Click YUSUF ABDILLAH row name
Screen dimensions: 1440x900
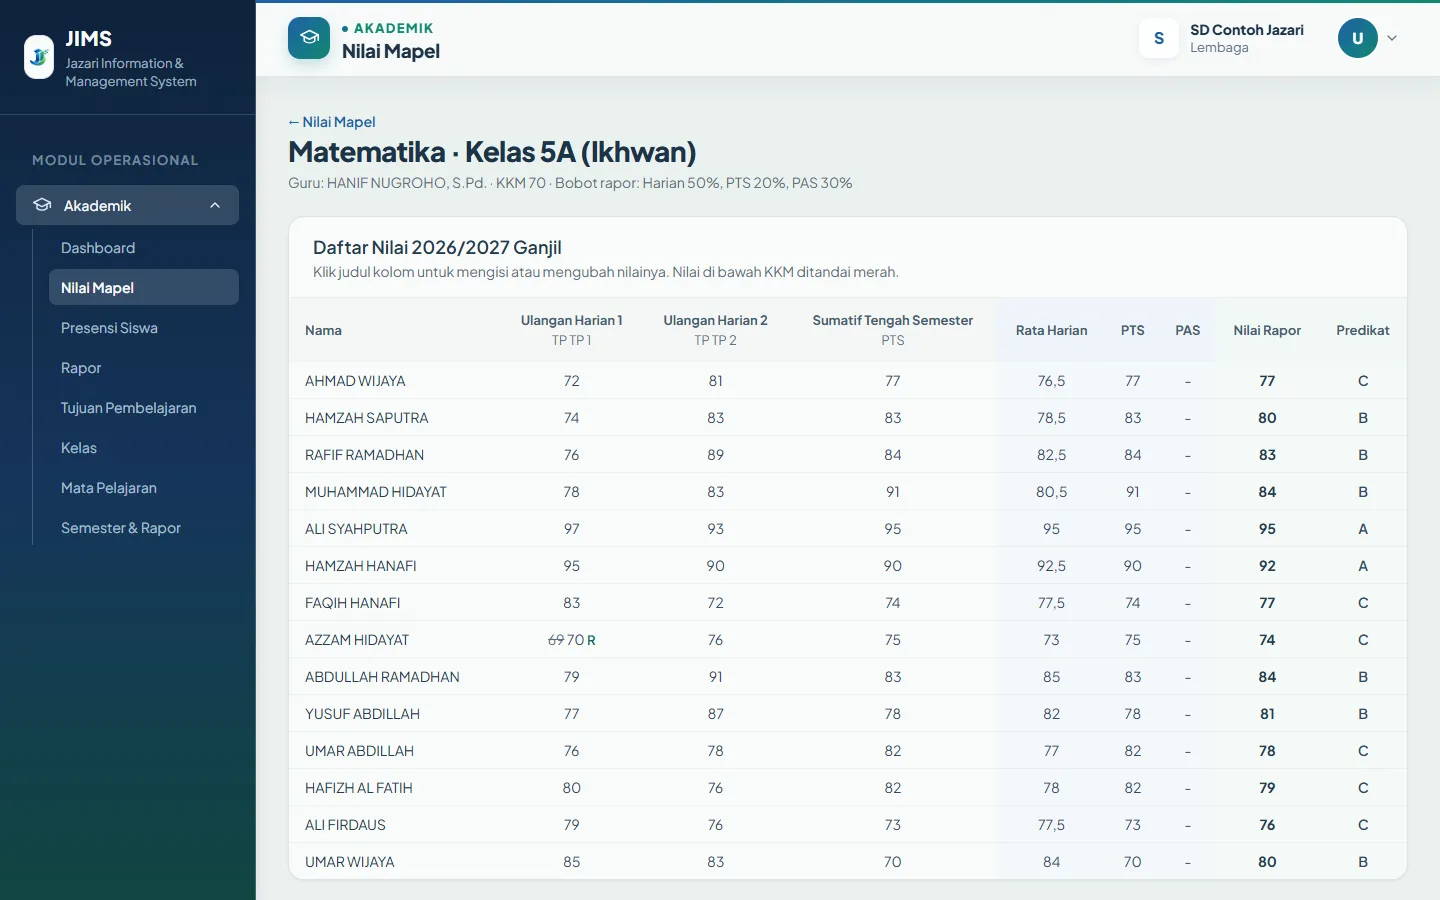tap(362, 714)
